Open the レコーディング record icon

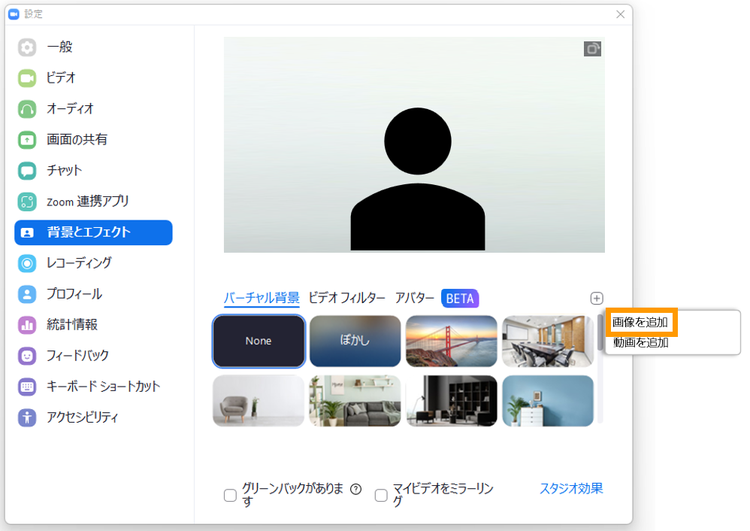27,263
